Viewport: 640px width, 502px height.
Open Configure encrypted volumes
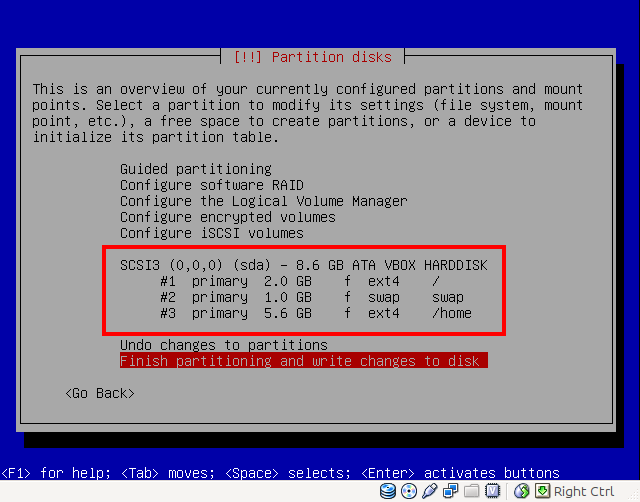click(x=227, y=217)
